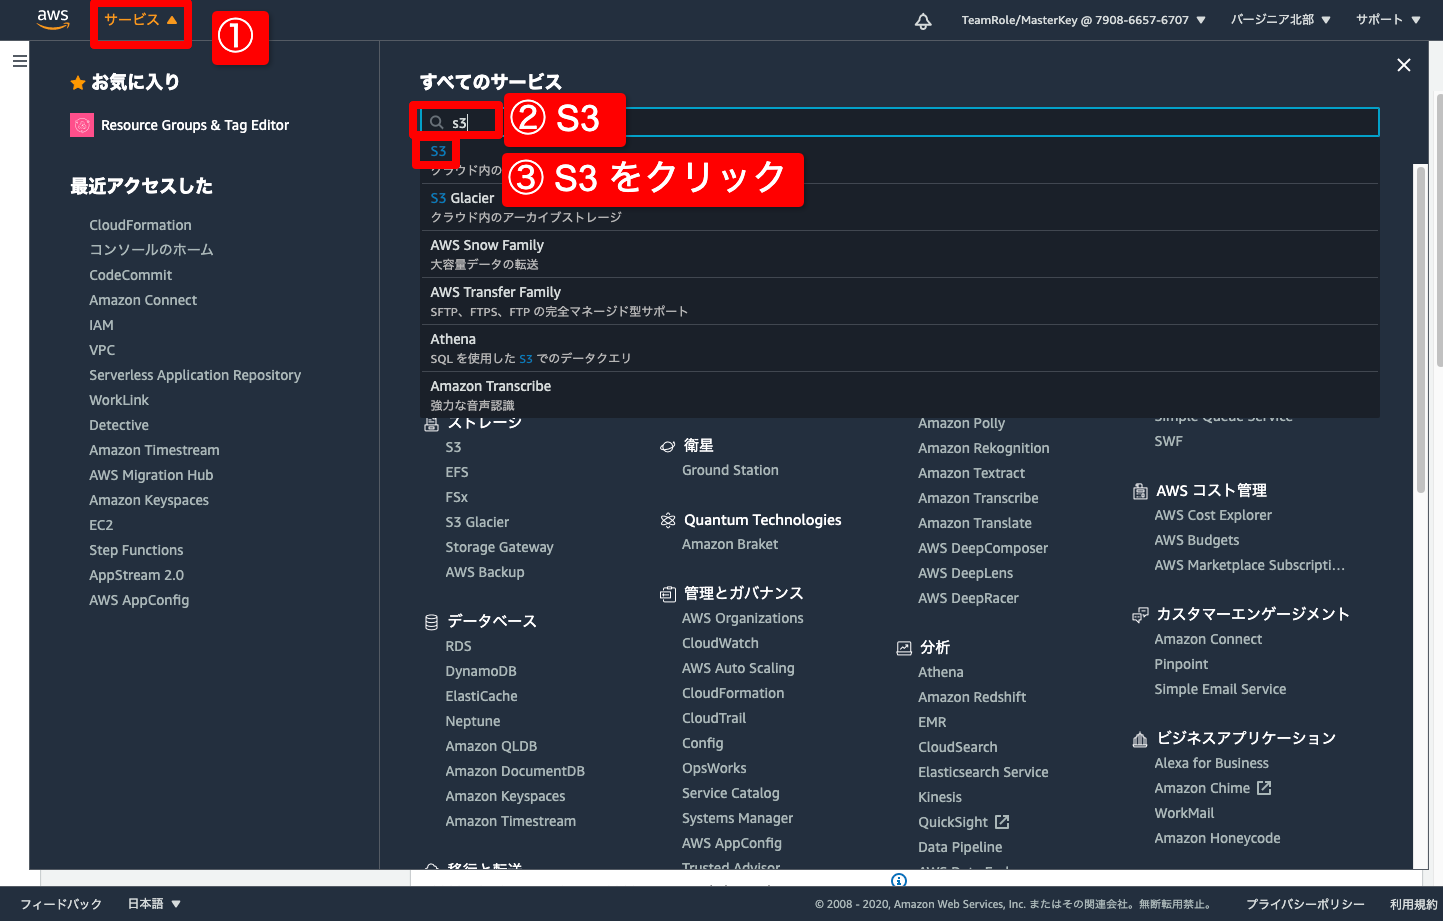This screenshot has width=1443, height=921.
Task: Click the Management and Governance category icon
Action: click(x=668, y=594)
